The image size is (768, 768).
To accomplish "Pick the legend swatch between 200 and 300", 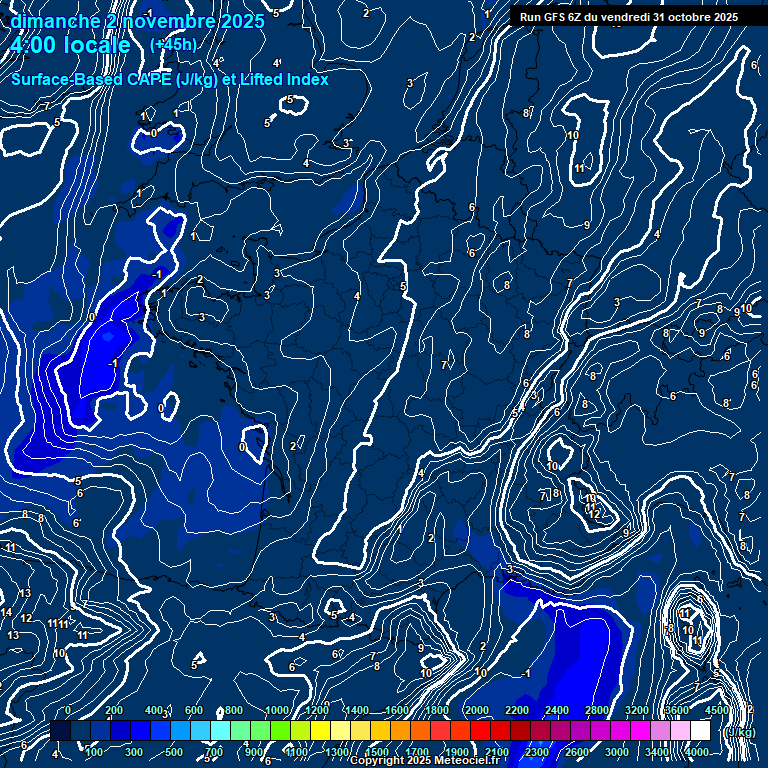I will point(120,730).
